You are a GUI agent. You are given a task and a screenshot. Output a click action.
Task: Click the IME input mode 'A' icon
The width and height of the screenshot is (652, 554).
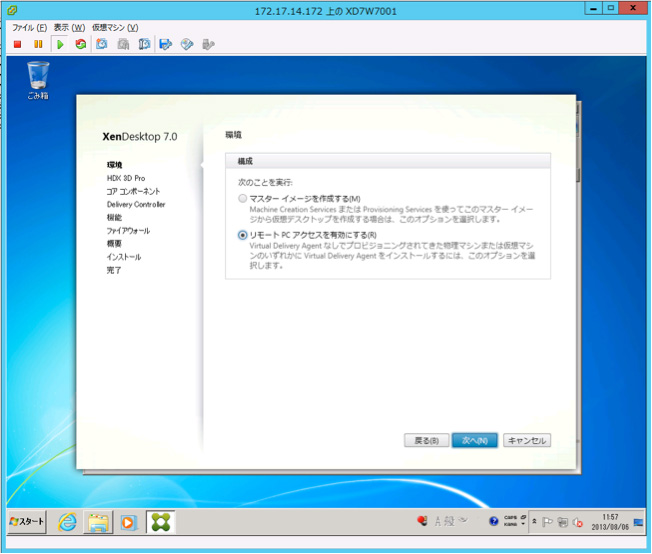437,521
